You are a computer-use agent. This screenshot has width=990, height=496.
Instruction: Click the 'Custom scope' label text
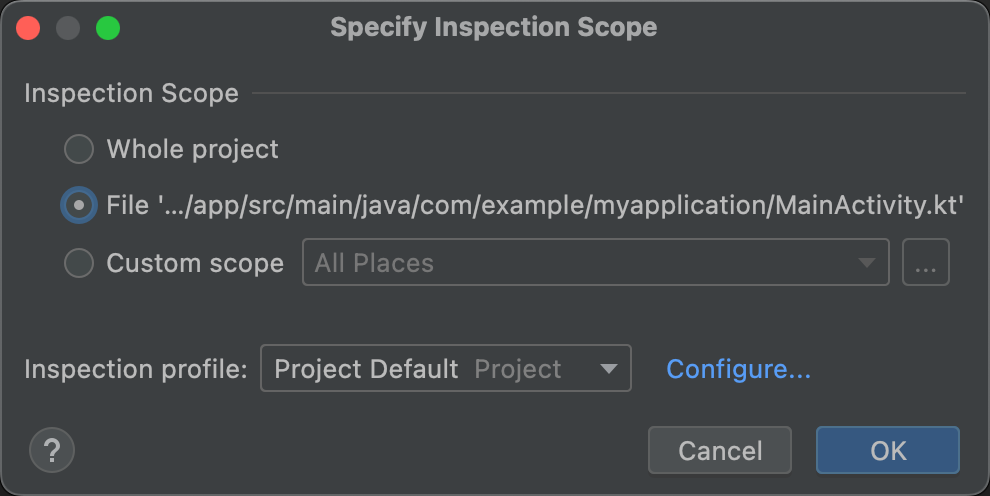tap(195, 263)
